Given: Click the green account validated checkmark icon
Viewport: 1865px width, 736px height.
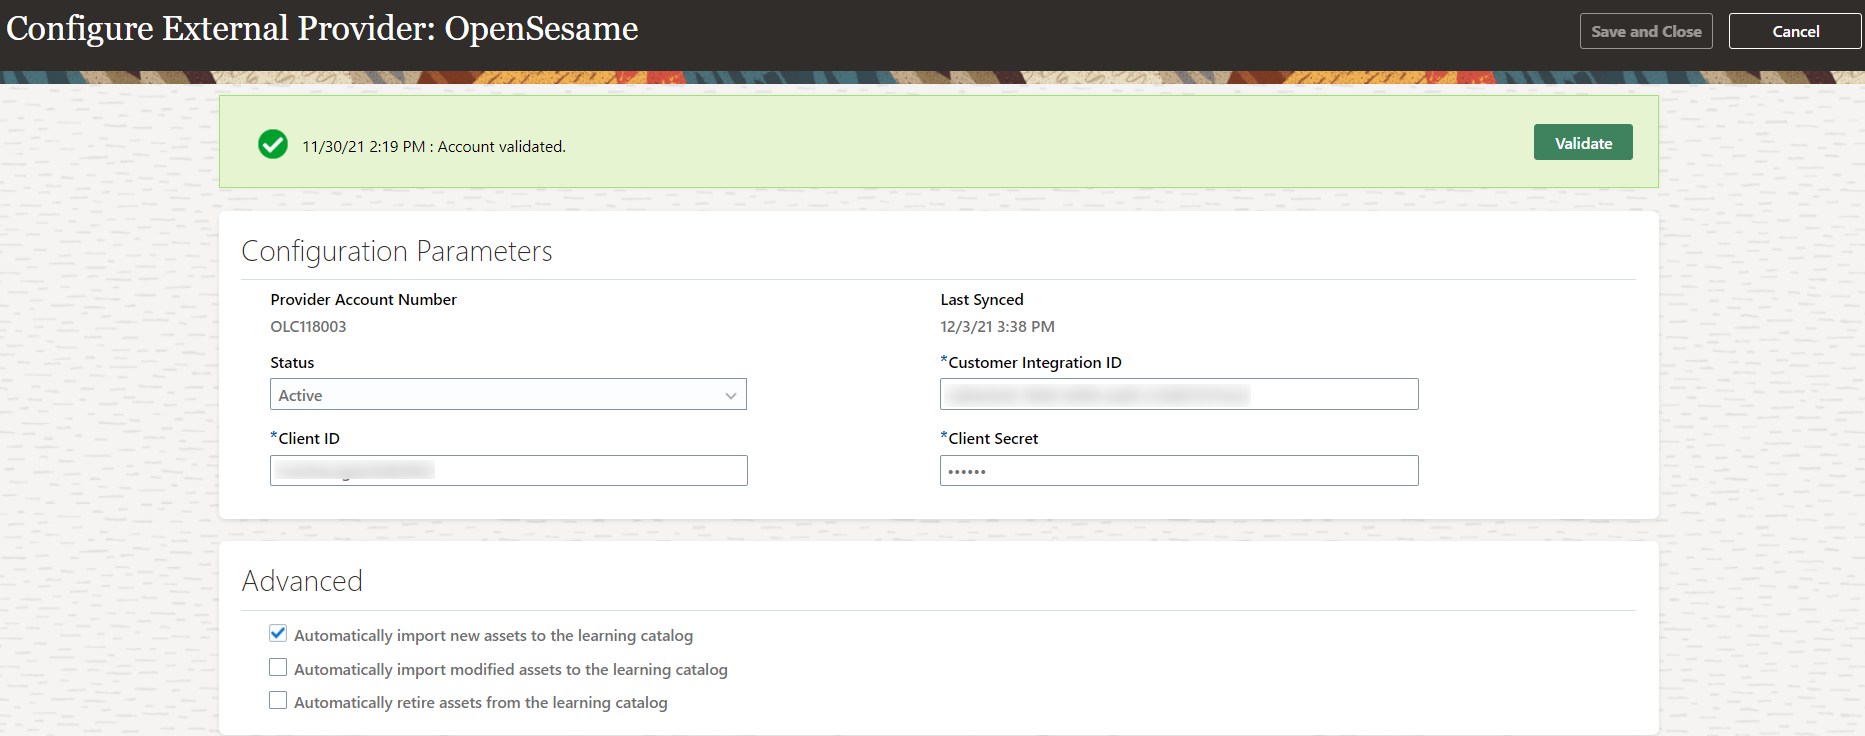Looking at the screenshot, I should point(273,145).
